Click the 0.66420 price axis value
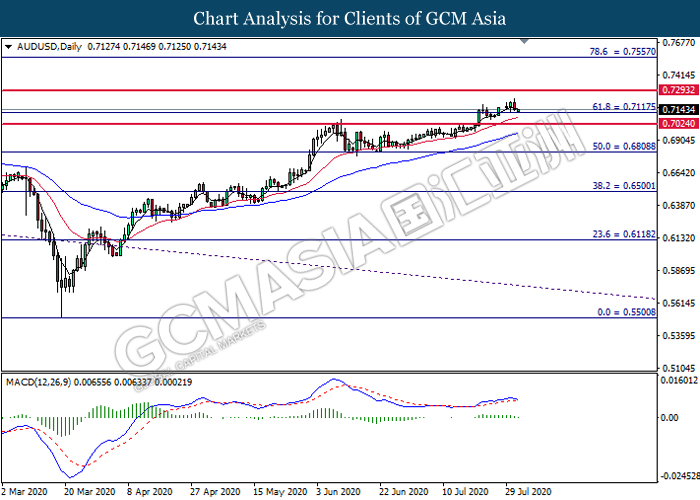The image size is (700, 500). tap(679, 173)
